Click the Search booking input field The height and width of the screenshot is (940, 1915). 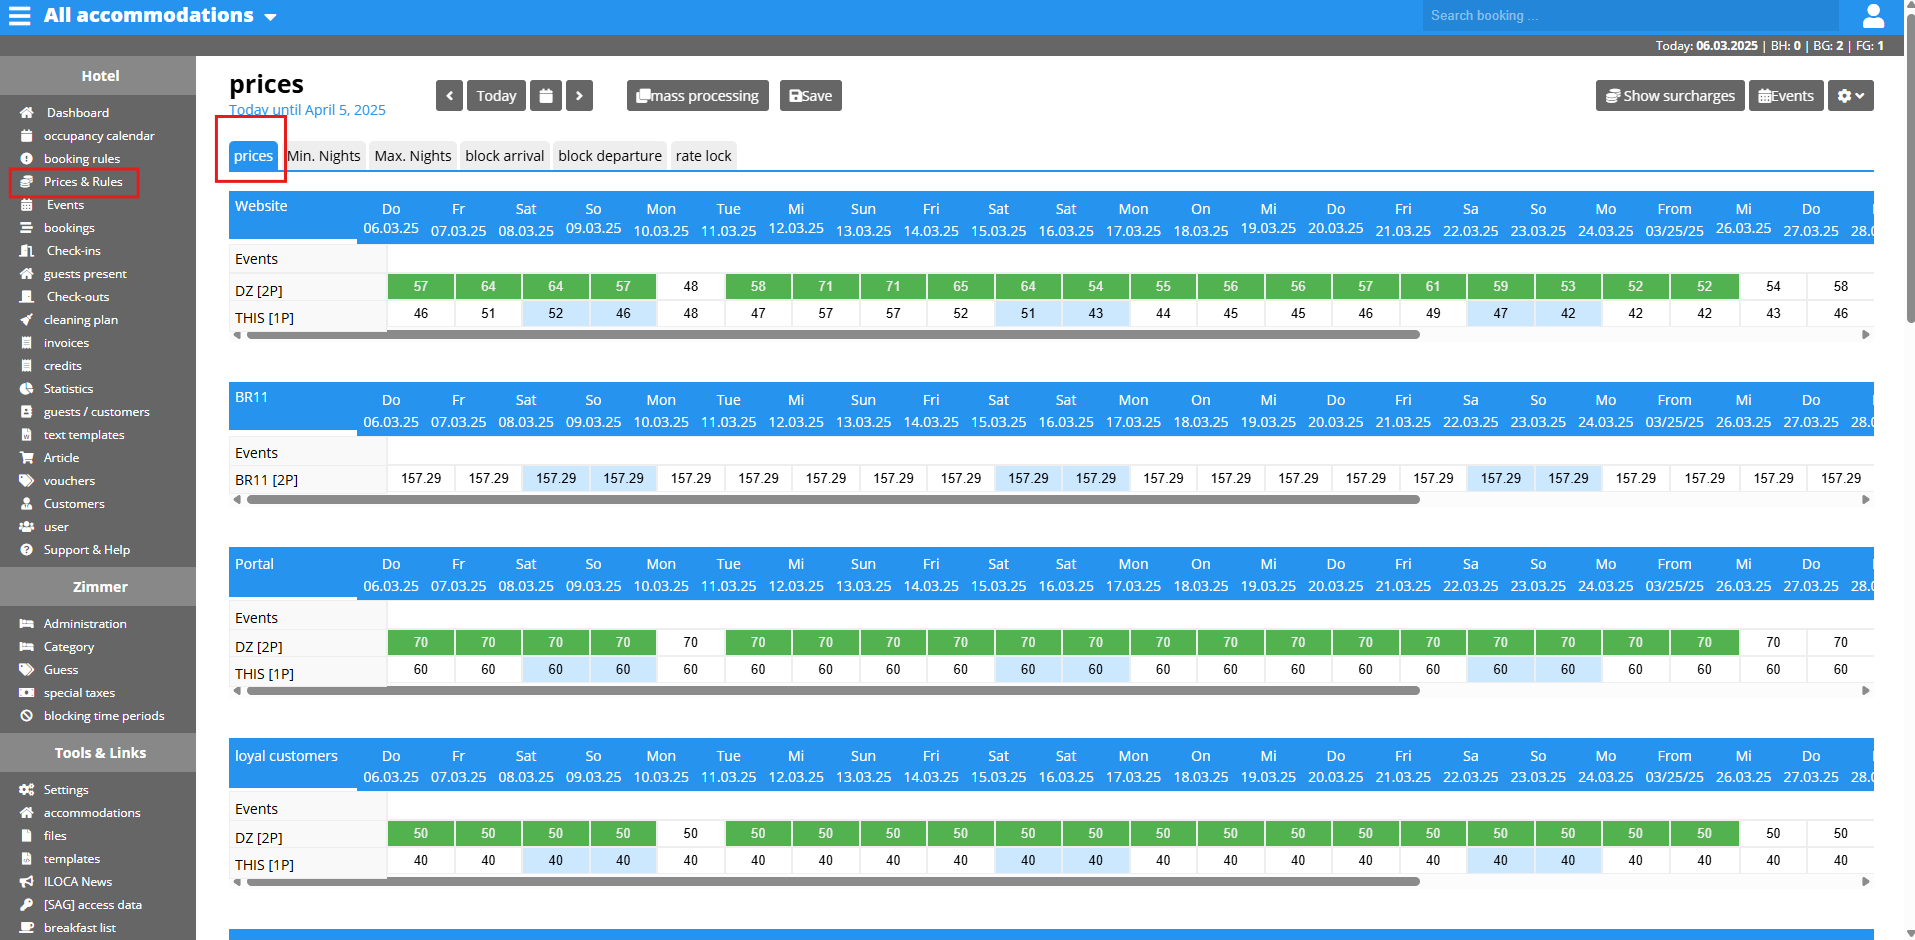coord(1630,16)
